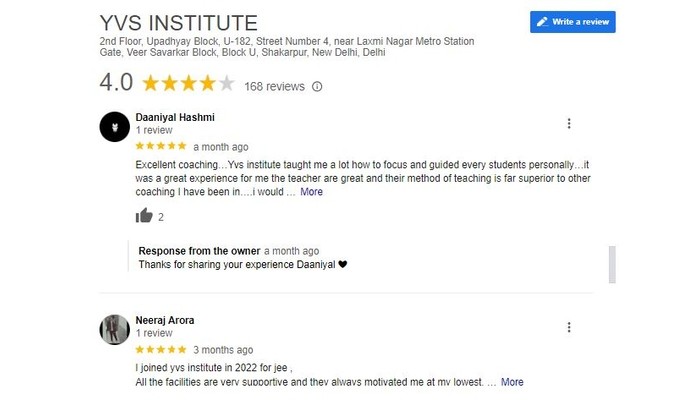Click the 'Response from the owner' heading
700x400 pixels.
(199, 251)
